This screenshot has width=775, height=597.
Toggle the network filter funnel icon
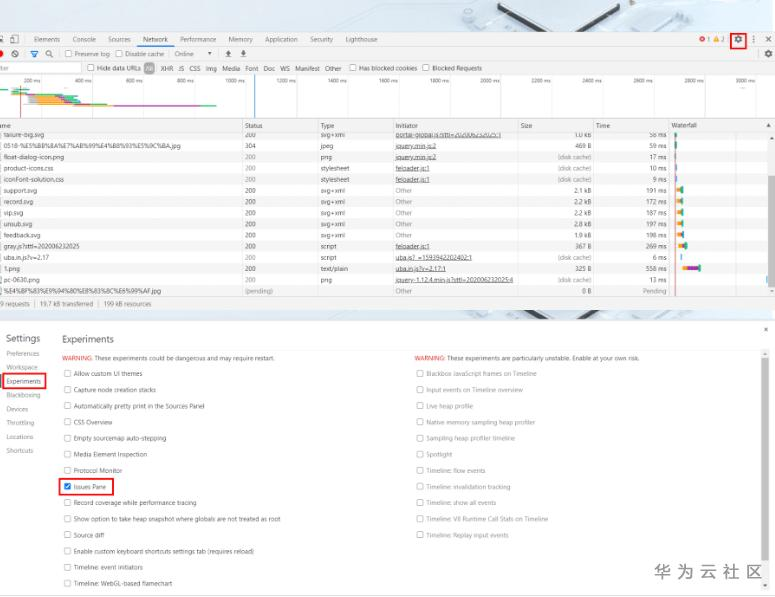point(34,54)
